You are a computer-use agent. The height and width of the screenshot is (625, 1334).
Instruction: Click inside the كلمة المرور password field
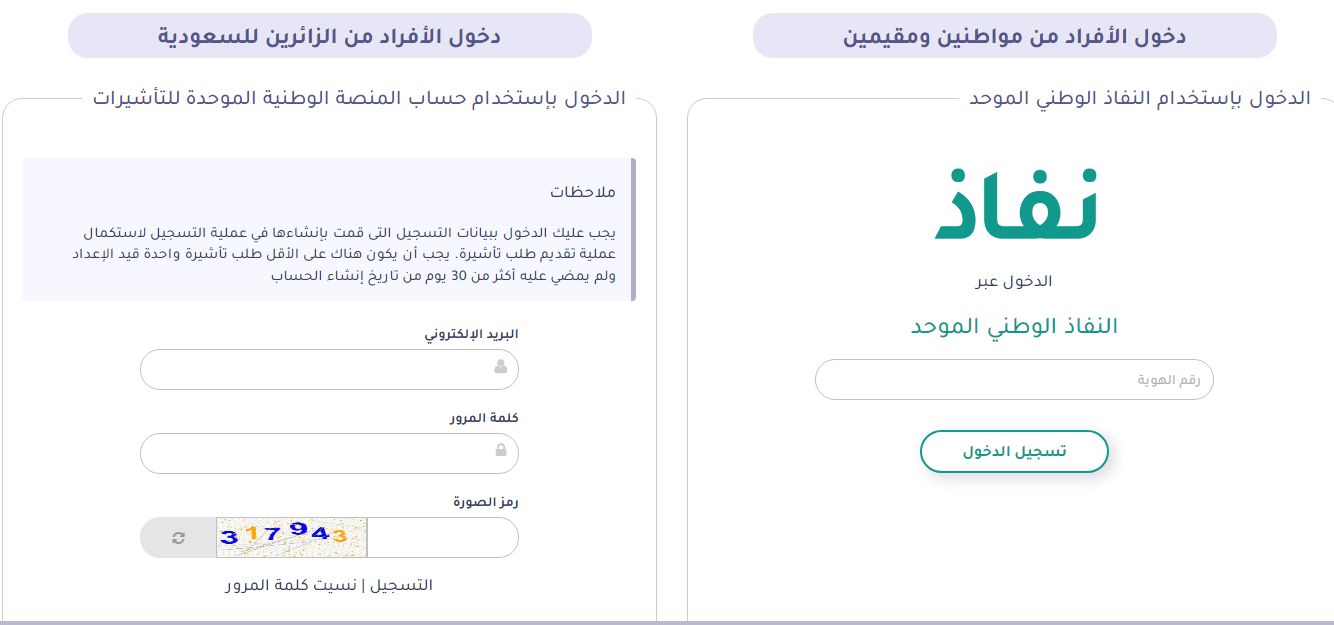330,453
